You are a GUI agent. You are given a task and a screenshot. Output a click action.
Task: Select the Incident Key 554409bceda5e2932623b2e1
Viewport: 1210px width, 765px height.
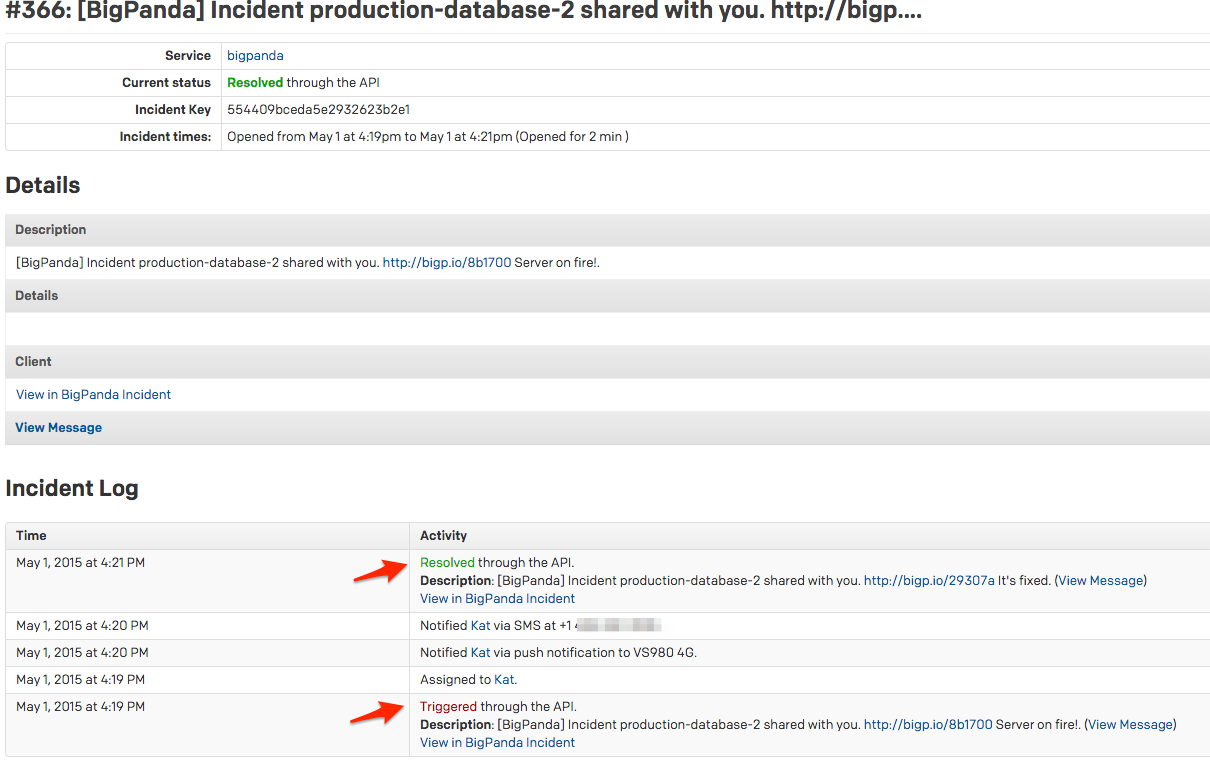coord(317,109)
